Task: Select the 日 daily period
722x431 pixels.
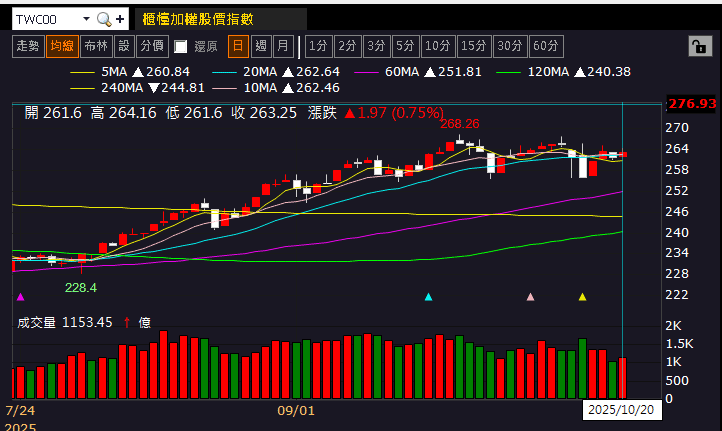Action: click(238, 46)
